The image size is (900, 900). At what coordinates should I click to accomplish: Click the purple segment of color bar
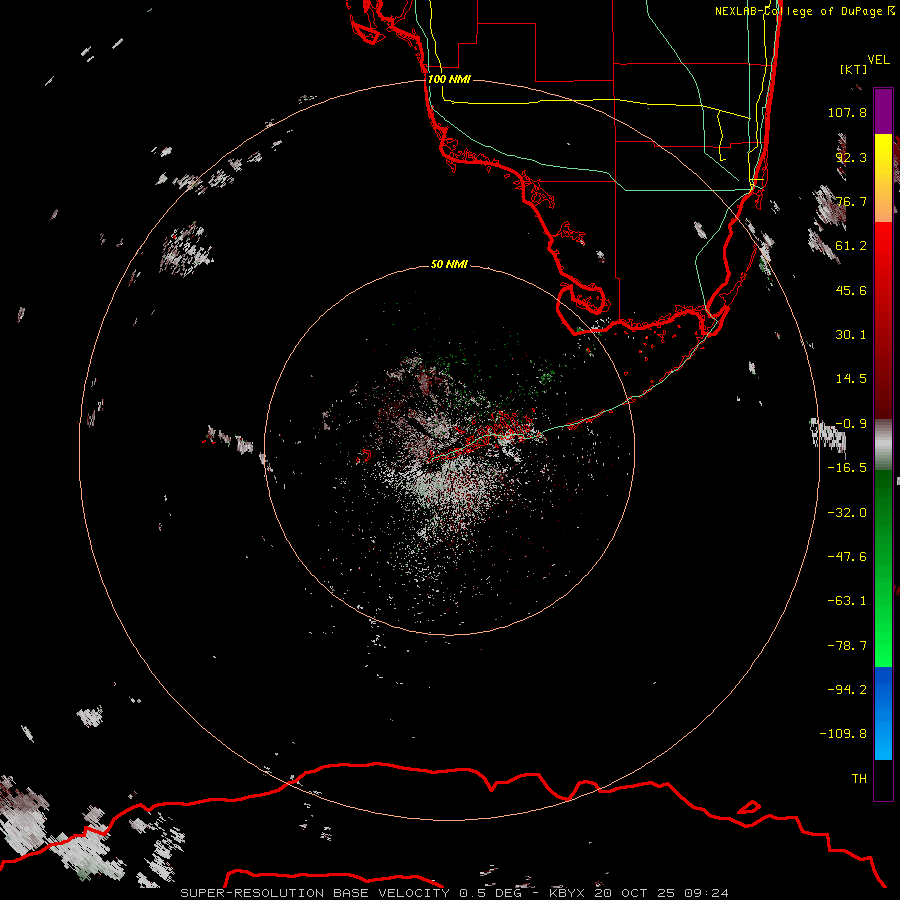point(883,111)
